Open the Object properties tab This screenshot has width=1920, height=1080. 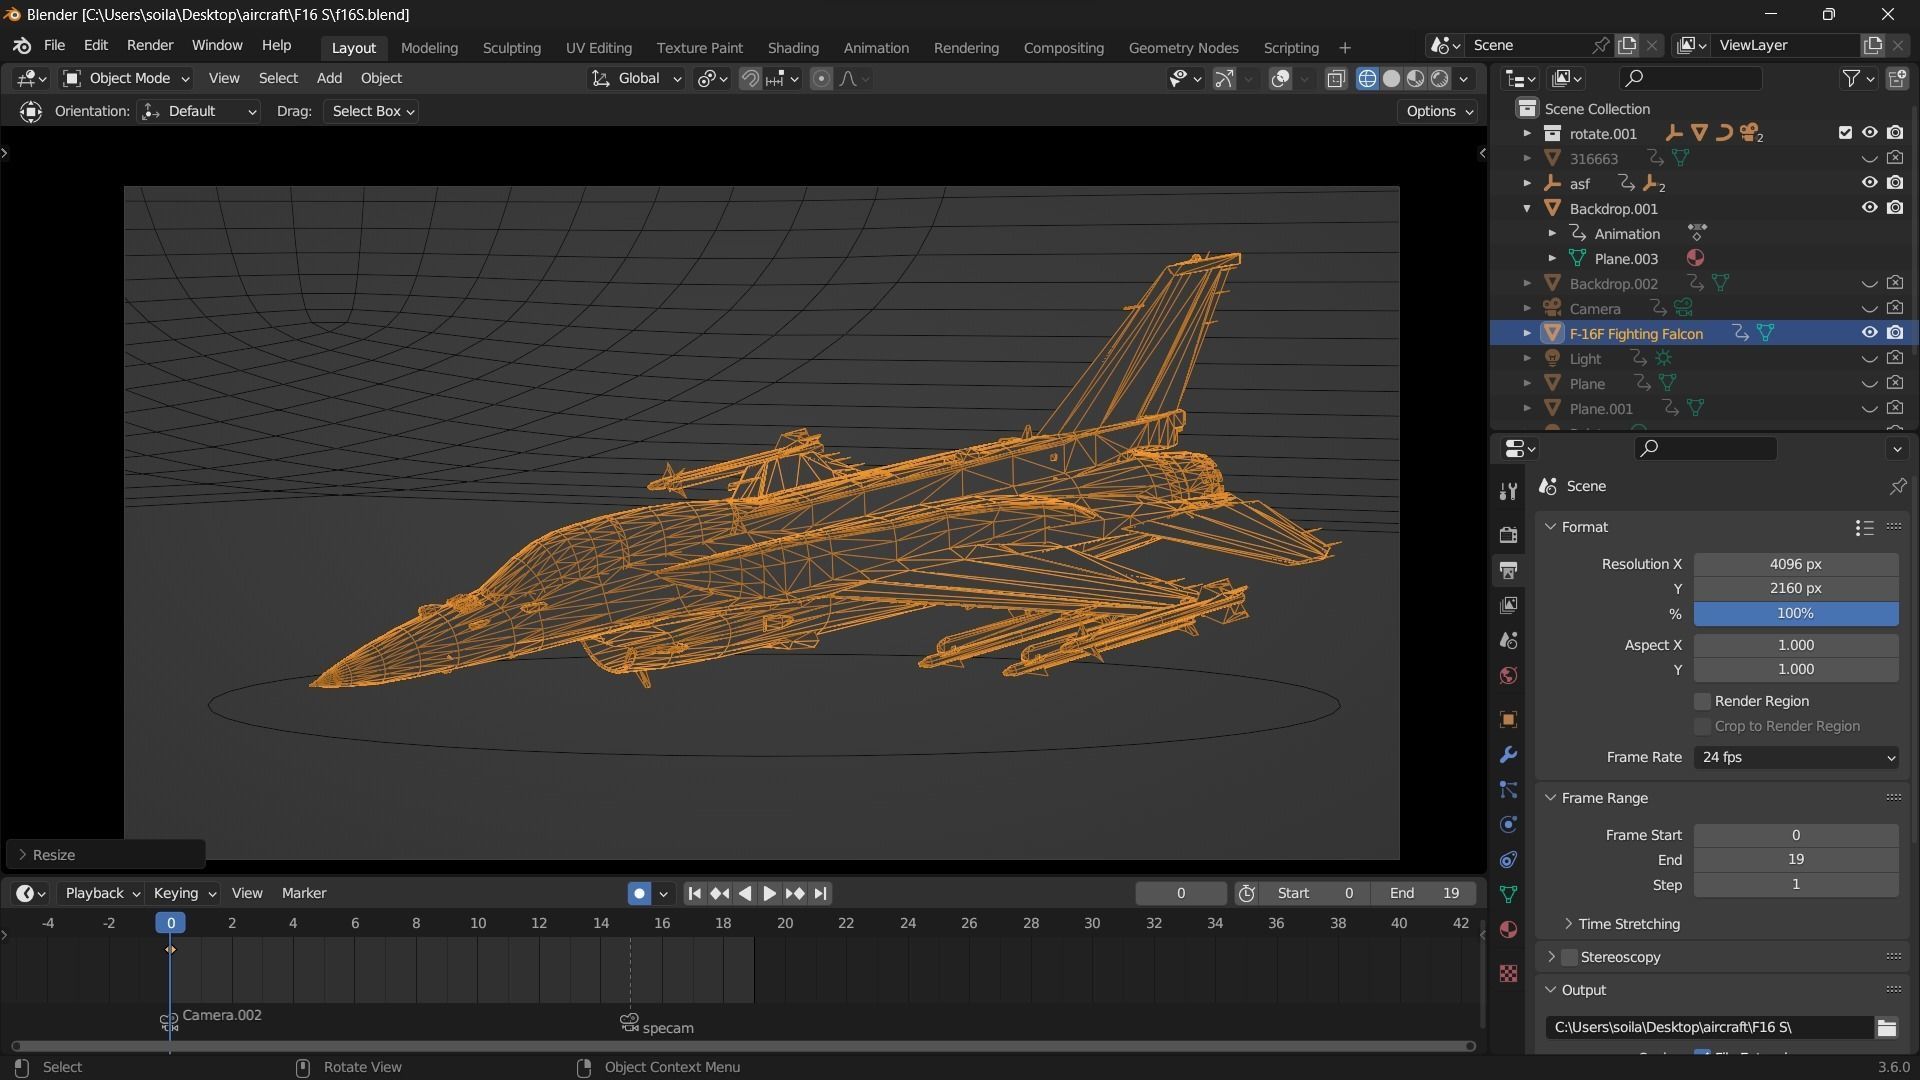(x=1508, y=720)
